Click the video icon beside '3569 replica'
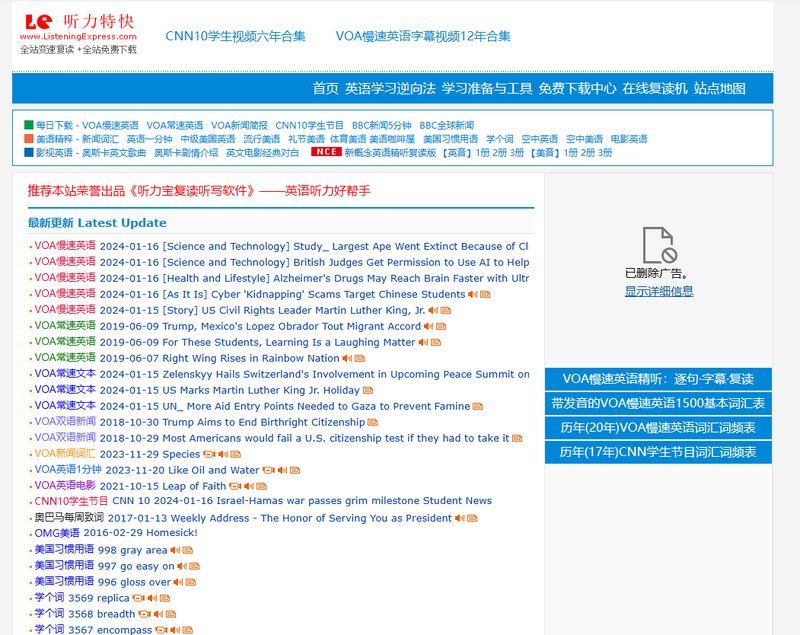Viewport: 800px width, 635px height. pos(138,598)
